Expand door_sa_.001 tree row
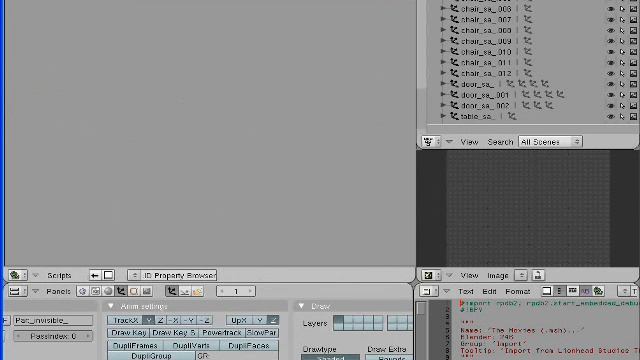 click(443, 95)
